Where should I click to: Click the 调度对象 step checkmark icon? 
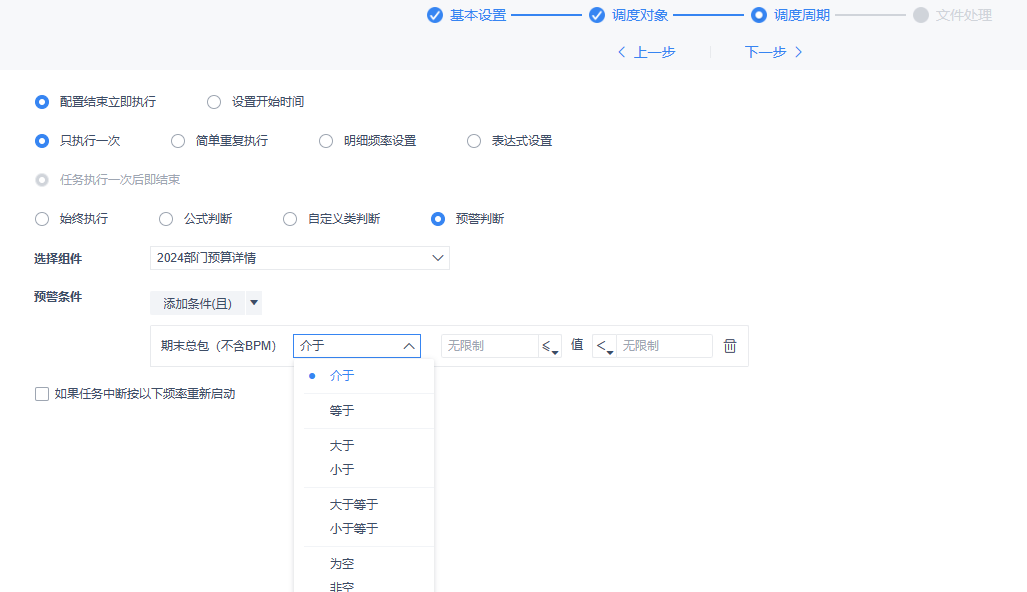click(x=597, y=15)
